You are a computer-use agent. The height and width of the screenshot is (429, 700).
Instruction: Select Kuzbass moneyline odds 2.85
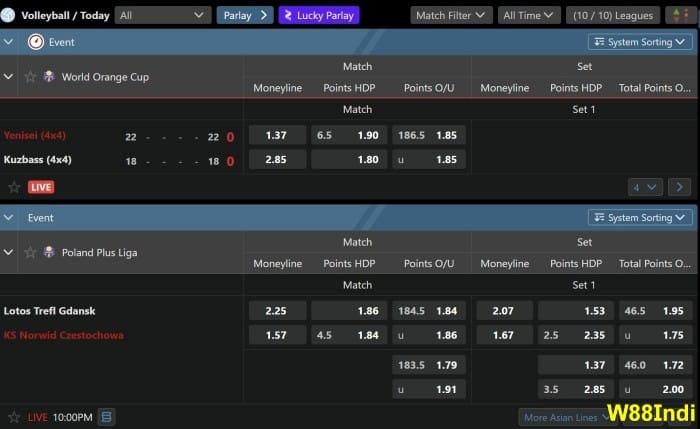[277, 159]
